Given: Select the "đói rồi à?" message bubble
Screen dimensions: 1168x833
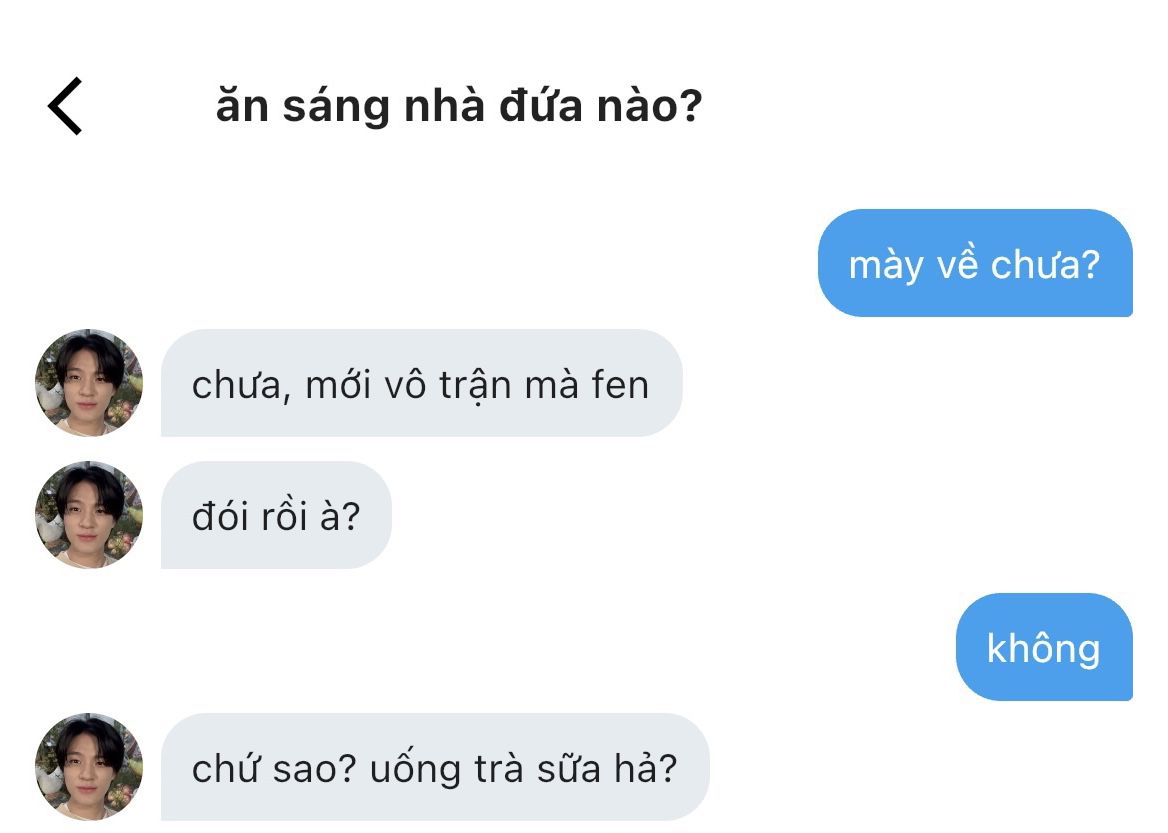Looking at the screenshot, I should tap(275, 516).
